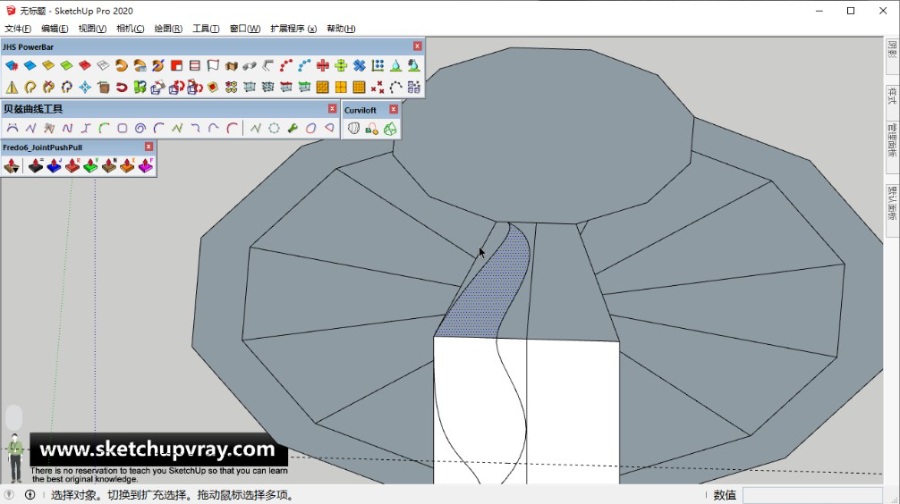Select the brown Normal Push Pull icon

[x=109, y=166]
